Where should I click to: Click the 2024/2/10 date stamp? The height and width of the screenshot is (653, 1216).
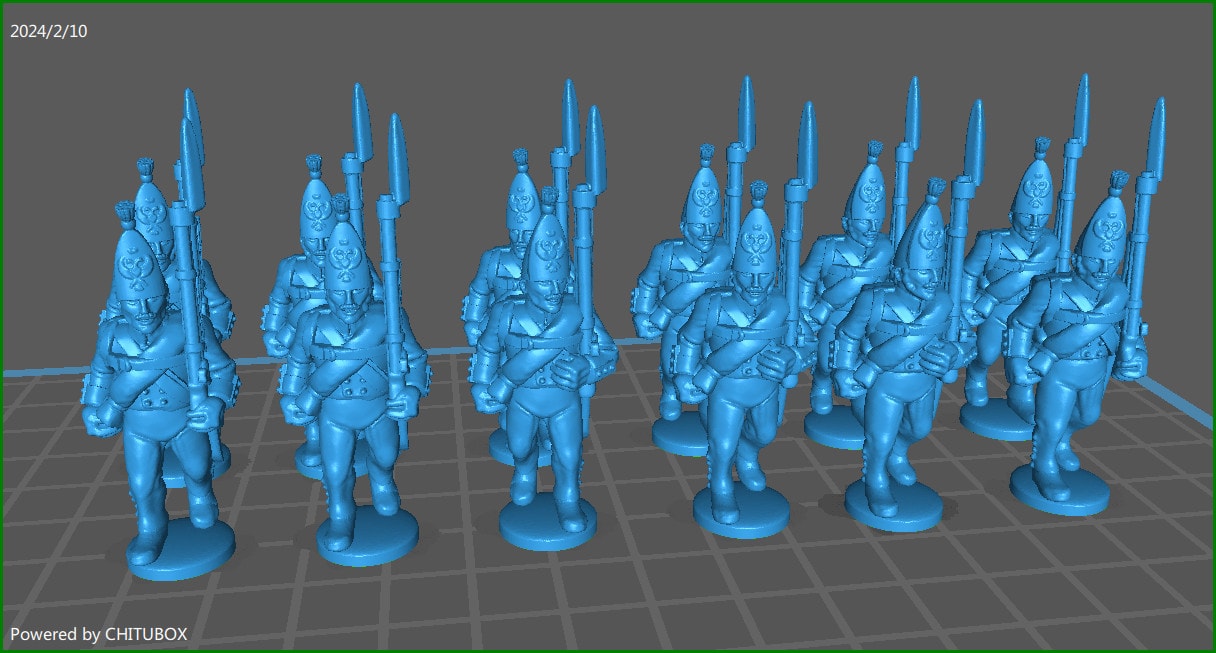click(47, 30)
